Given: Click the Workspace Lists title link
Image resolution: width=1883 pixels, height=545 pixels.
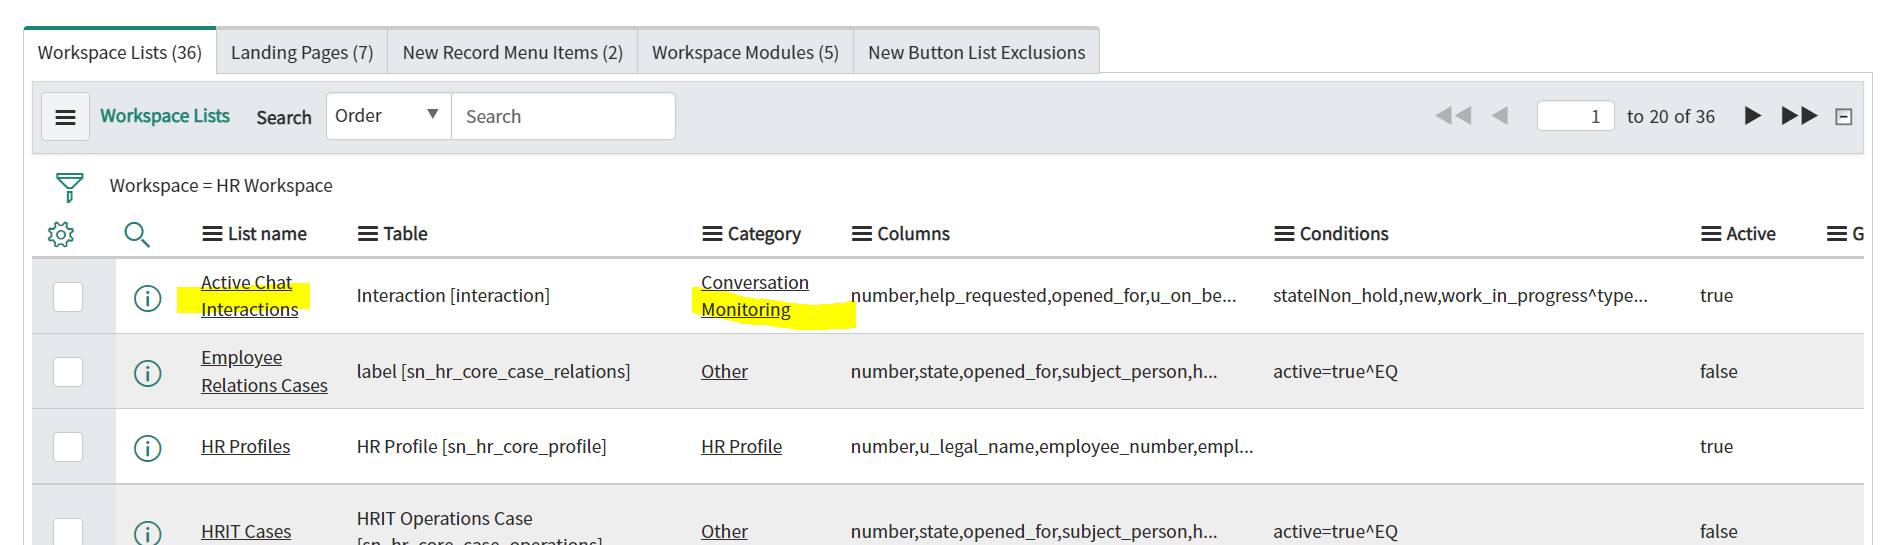Looking at the screenshot, I should 165,116.
